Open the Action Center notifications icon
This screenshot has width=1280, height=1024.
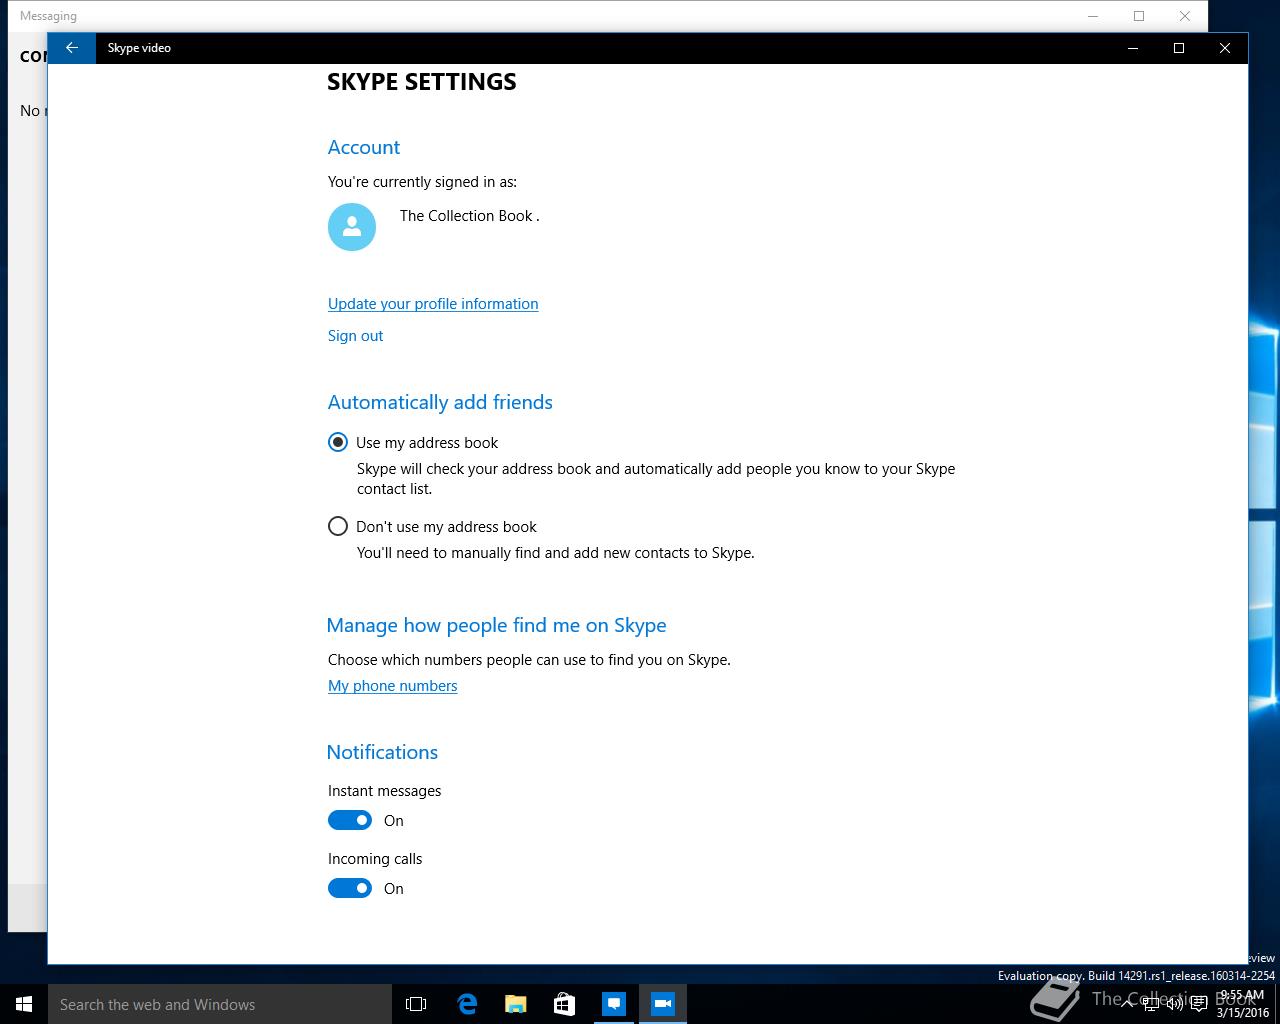pyautogui.click(x=1199, y=1004)
